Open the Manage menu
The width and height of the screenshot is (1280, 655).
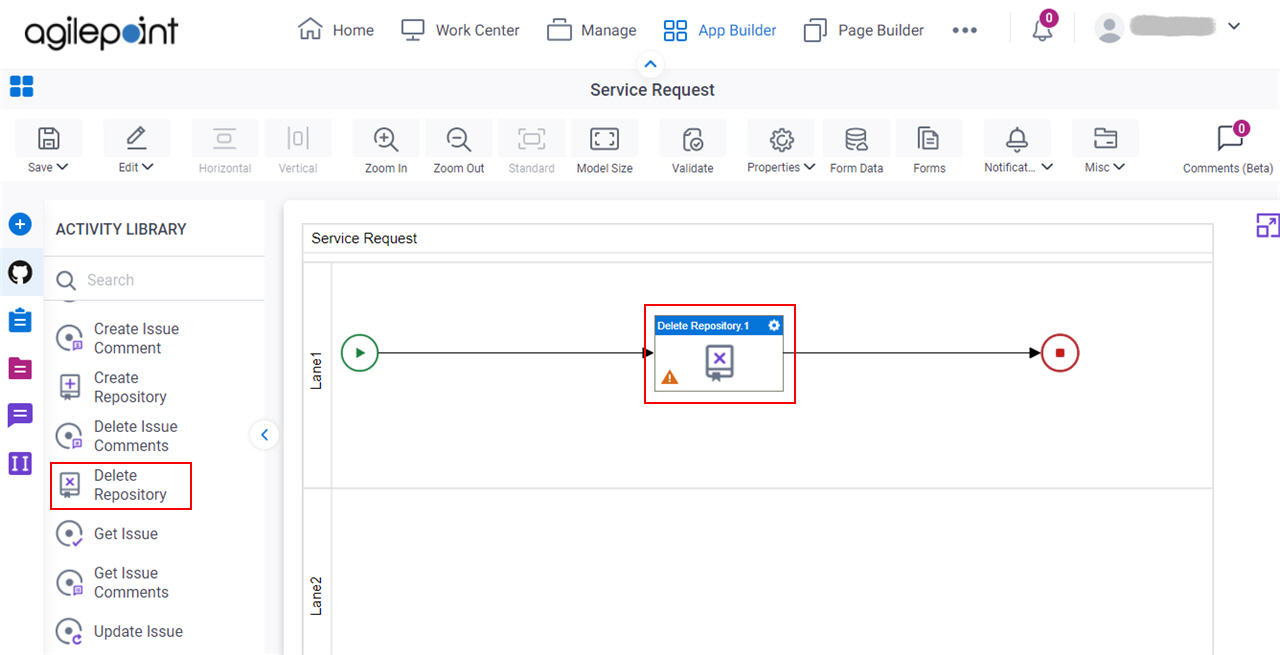pos(592,30)
